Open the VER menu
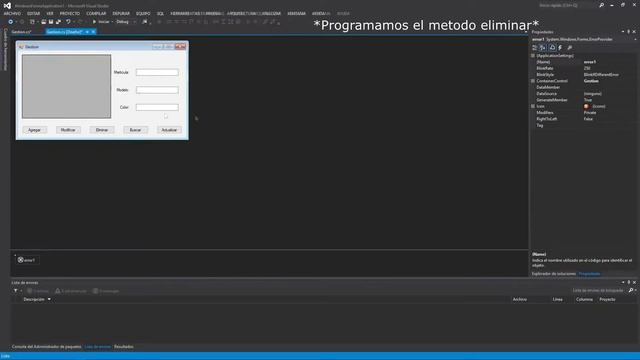The image size is (640, 360). point(50,13)
